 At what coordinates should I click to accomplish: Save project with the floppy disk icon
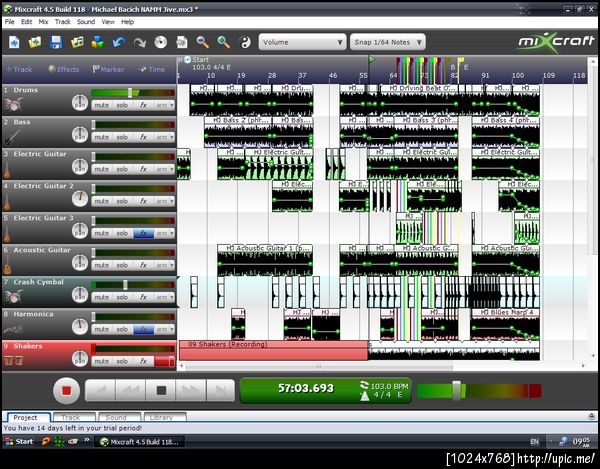pos(56,42)
